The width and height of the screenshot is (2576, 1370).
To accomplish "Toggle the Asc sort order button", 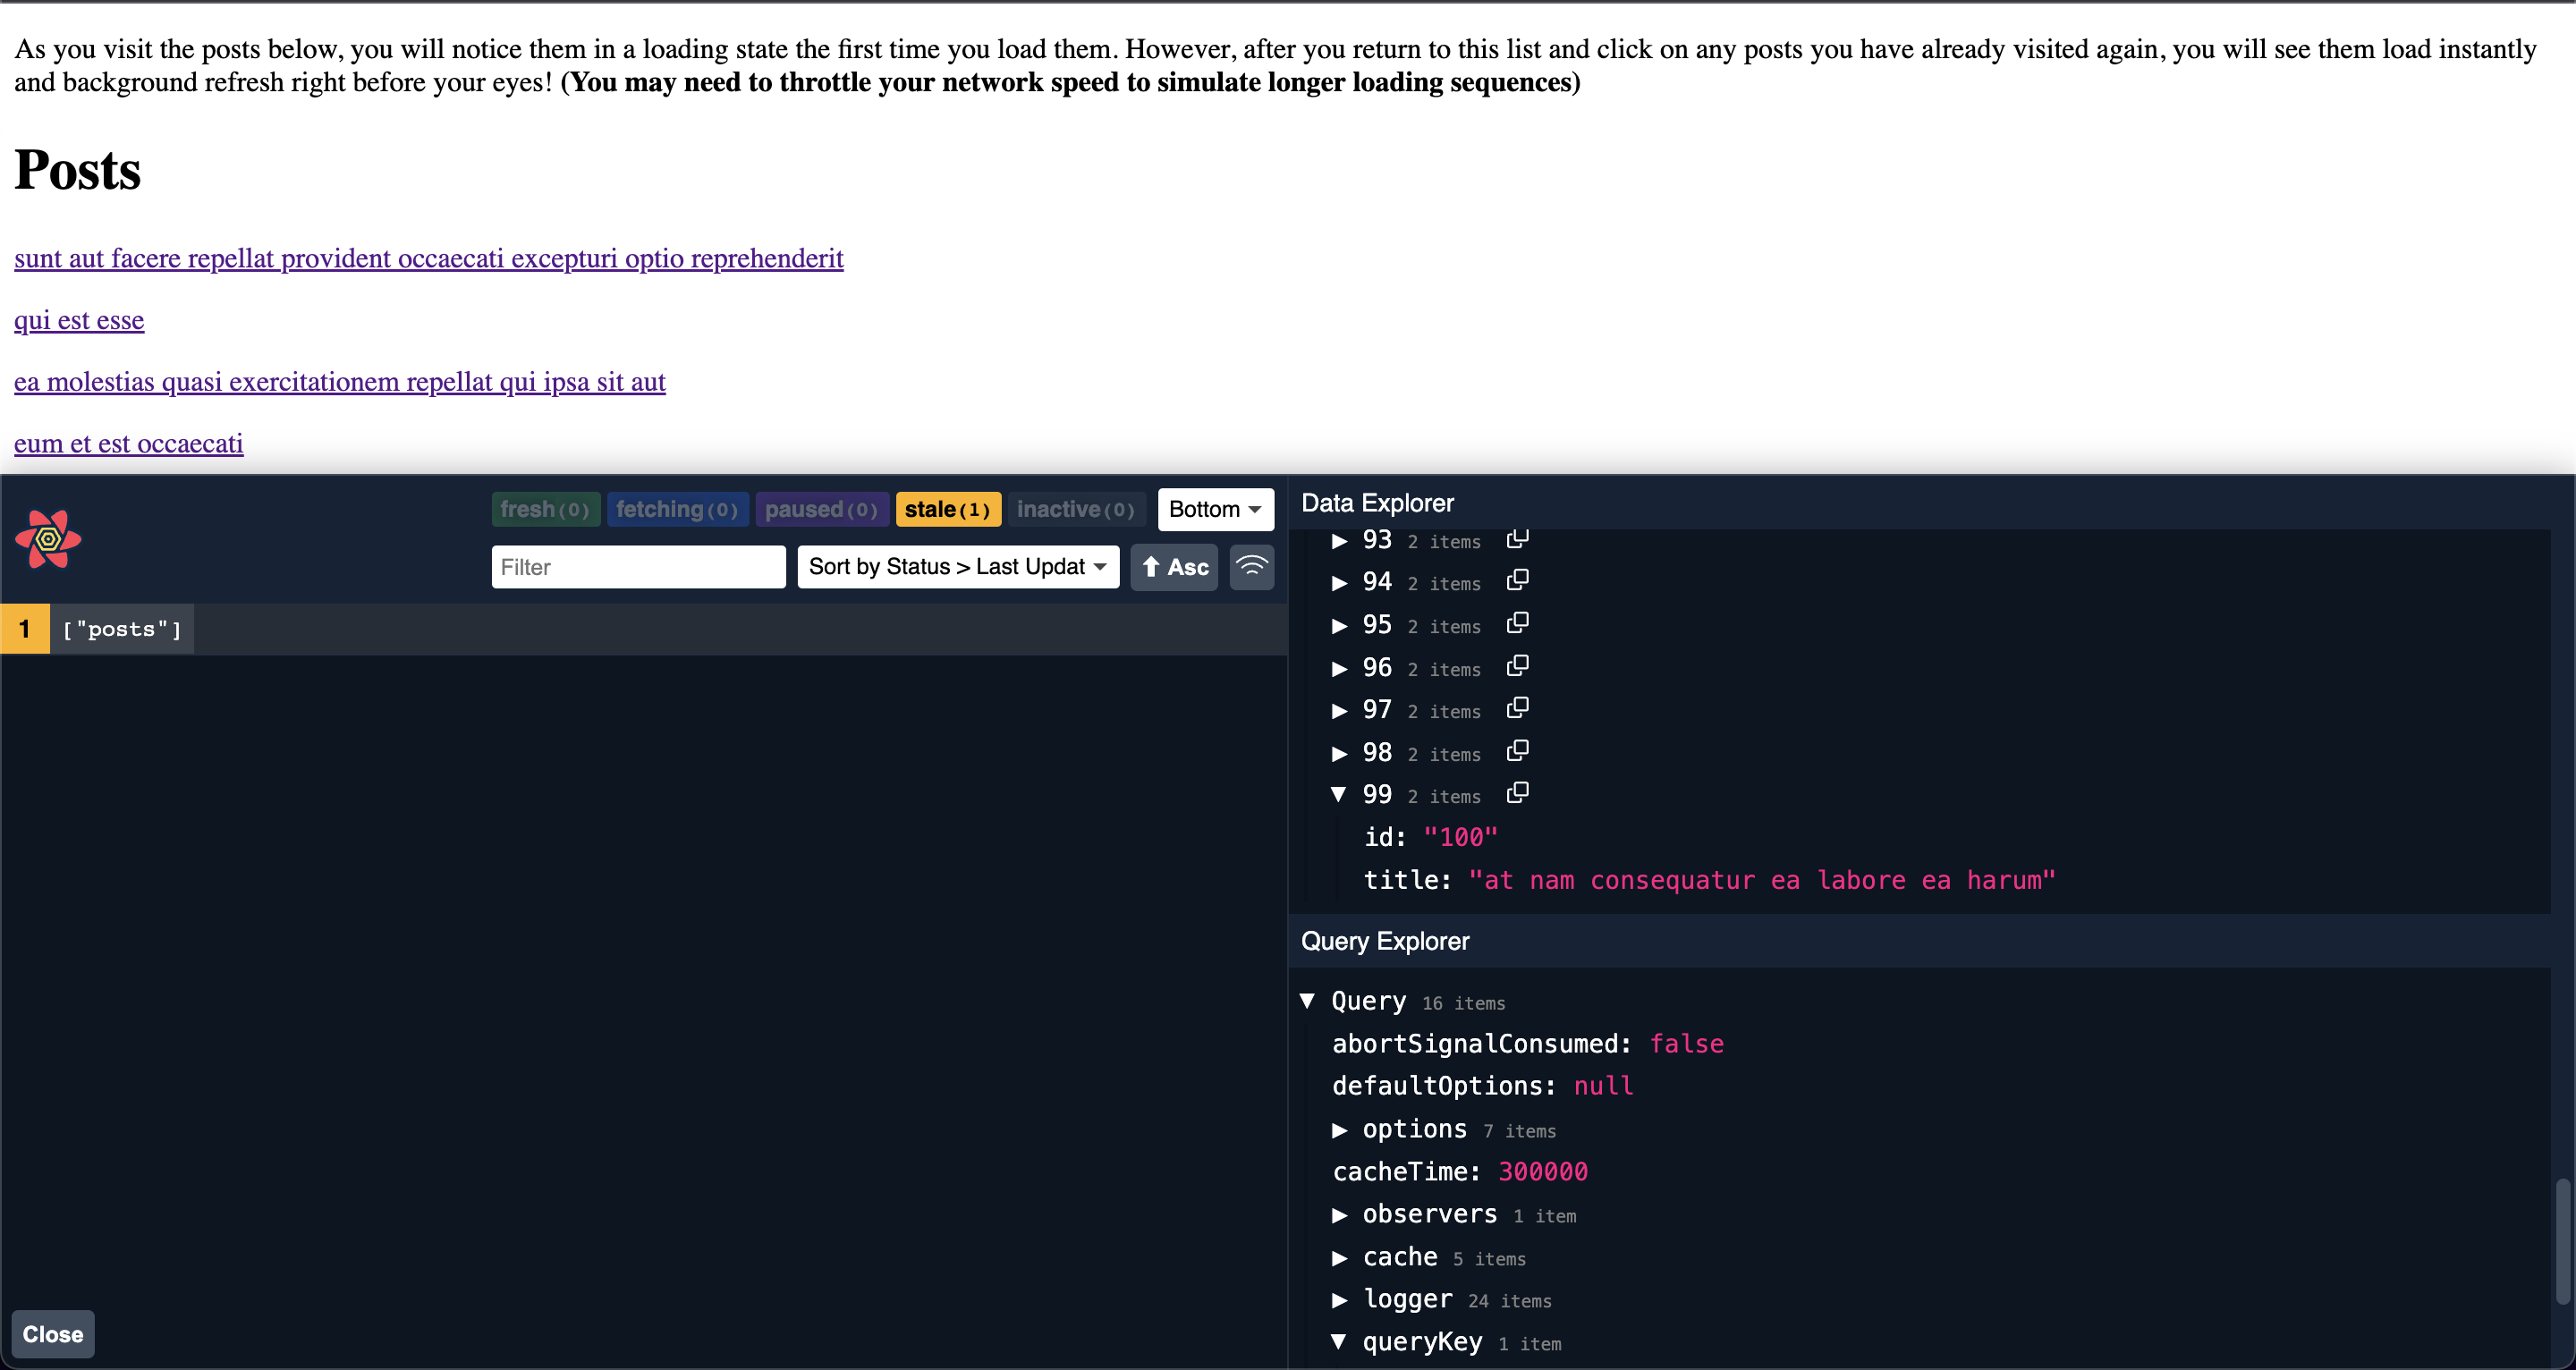I will click(1174, 567).
